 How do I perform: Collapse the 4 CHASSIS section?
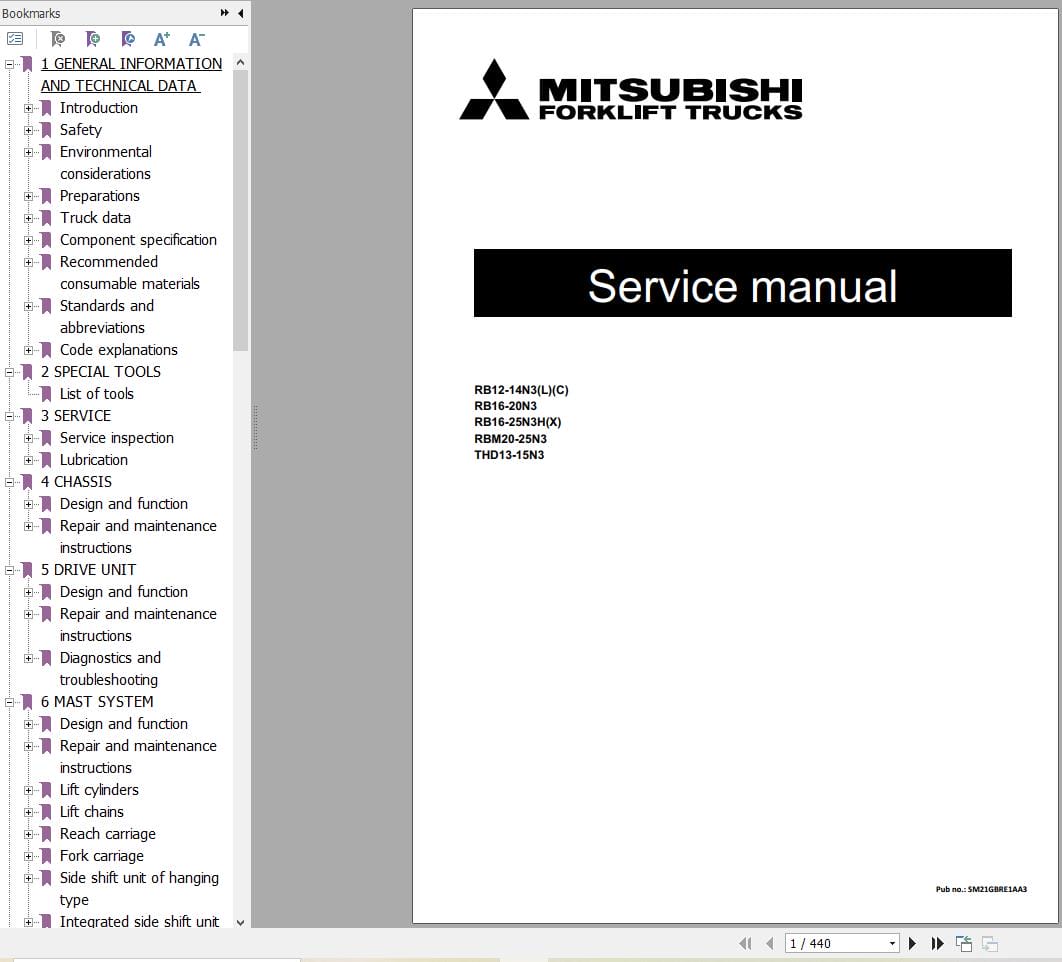pos(9,482)
